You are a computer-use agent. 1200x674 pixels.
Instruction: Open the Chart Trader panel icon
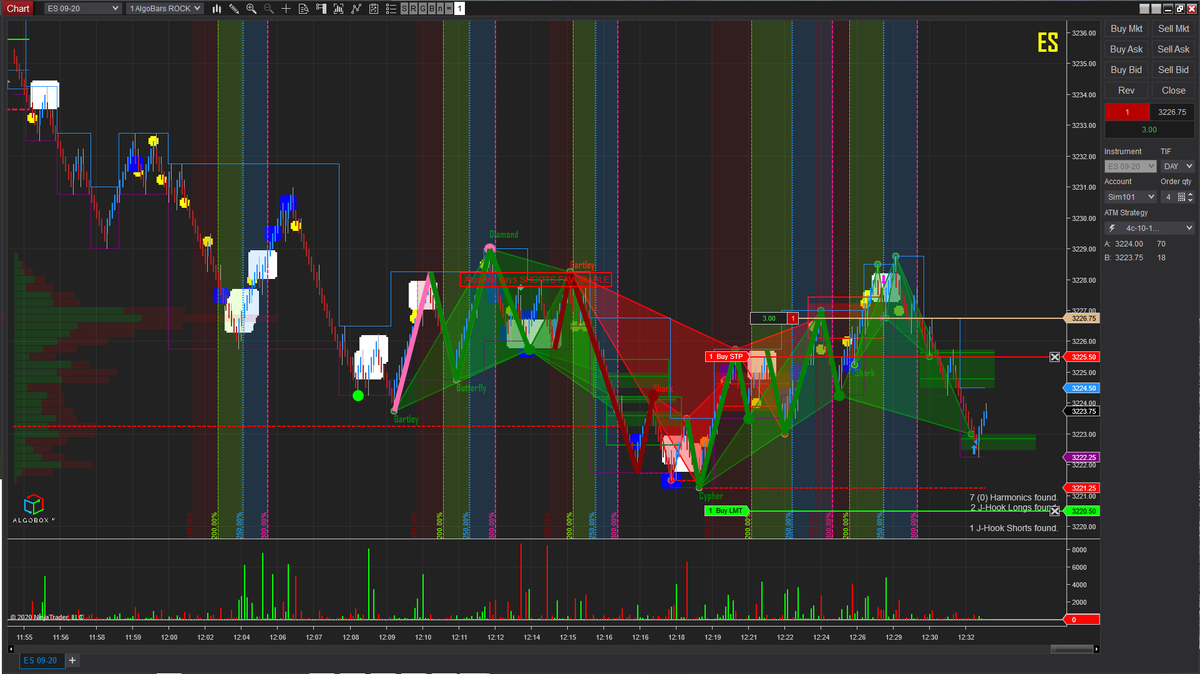(x=321, y=9)
